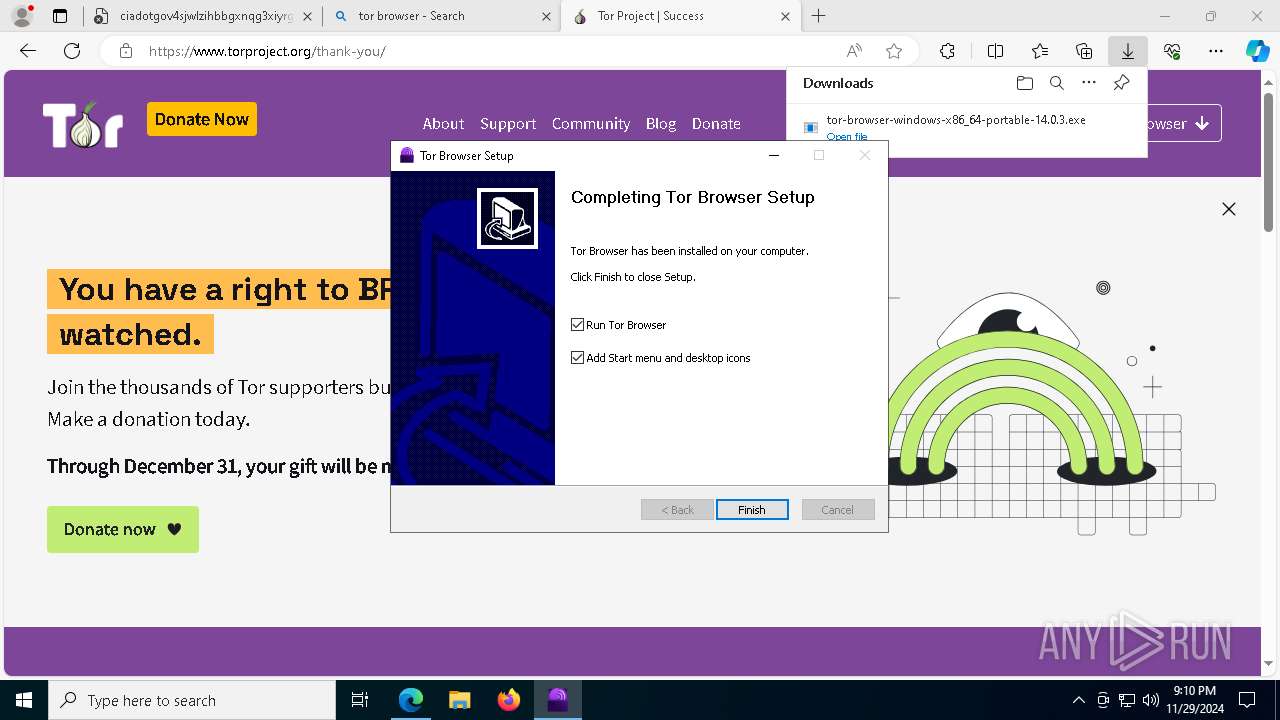Click the green Donate now heart button
1280x720 pixels.
point(123,529)
